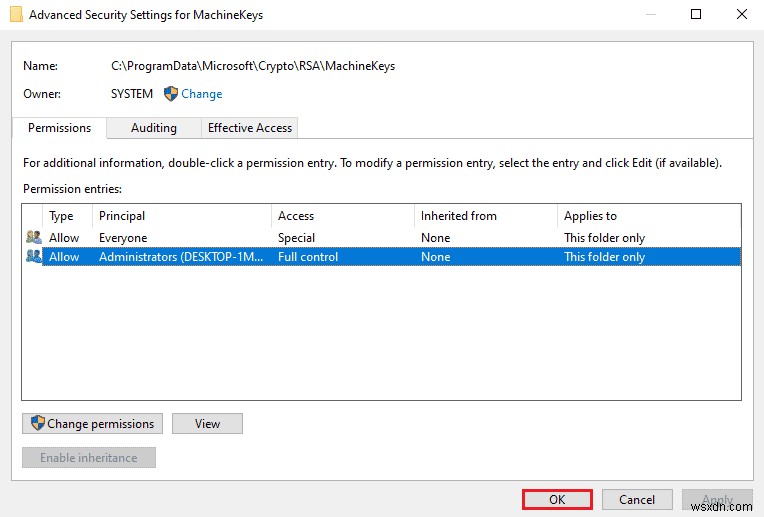Click the Administrators entry's users icon
Viewport: 764px width, 517px height.
coord(34,257)
